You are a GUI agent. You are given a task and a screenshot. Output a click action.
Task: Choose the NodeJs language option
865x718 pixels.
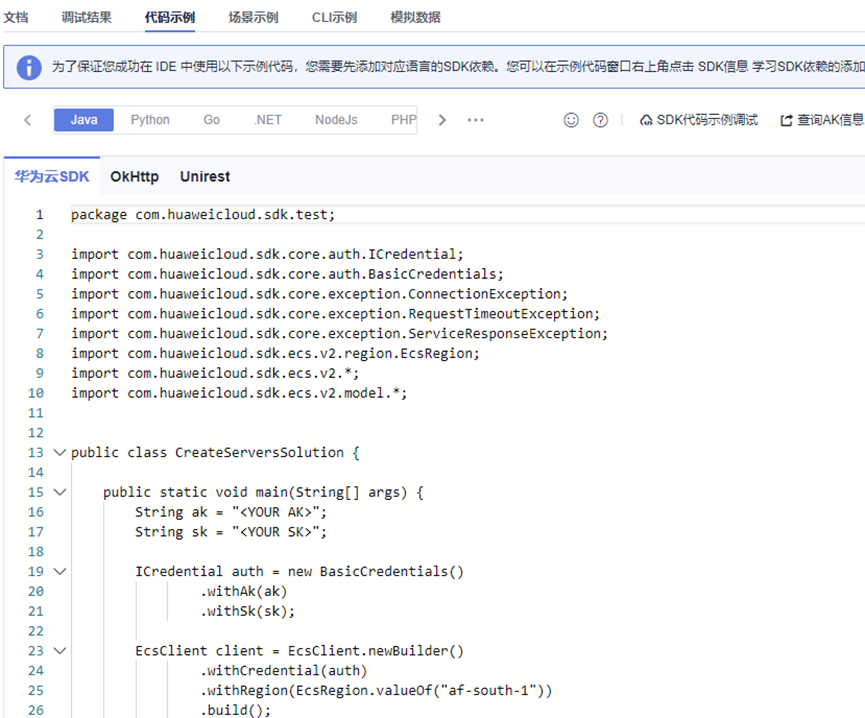coord(337,120)
